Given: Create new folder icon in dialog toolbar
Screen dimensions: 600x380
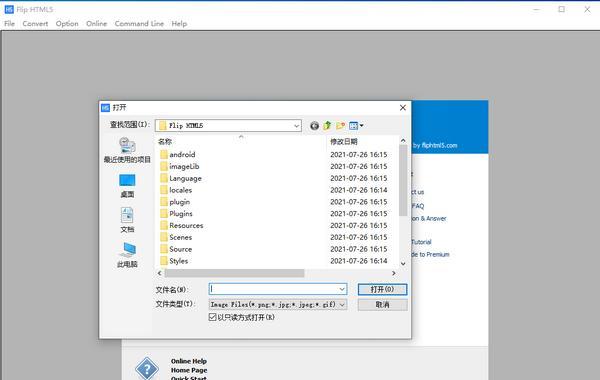Looking at the screenshot, I should (340, 126).
